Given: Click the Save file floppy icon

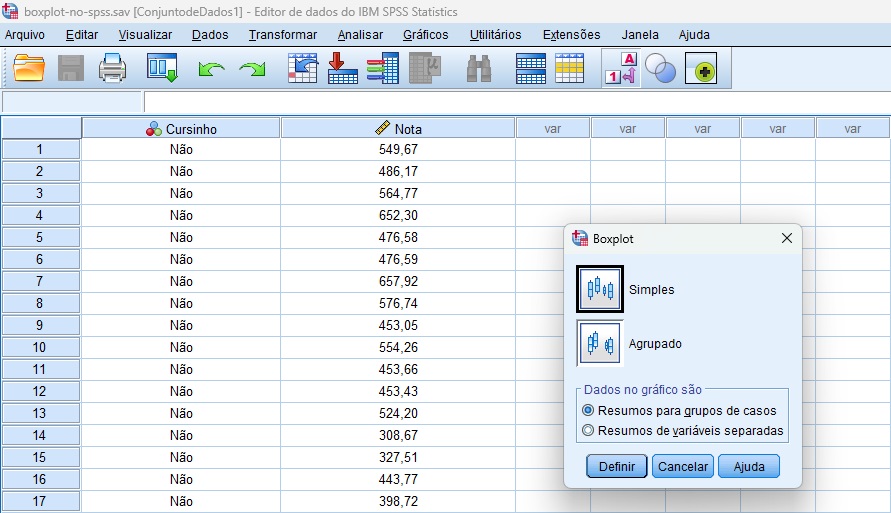Looking at the screenshot, I should [71, 68].
